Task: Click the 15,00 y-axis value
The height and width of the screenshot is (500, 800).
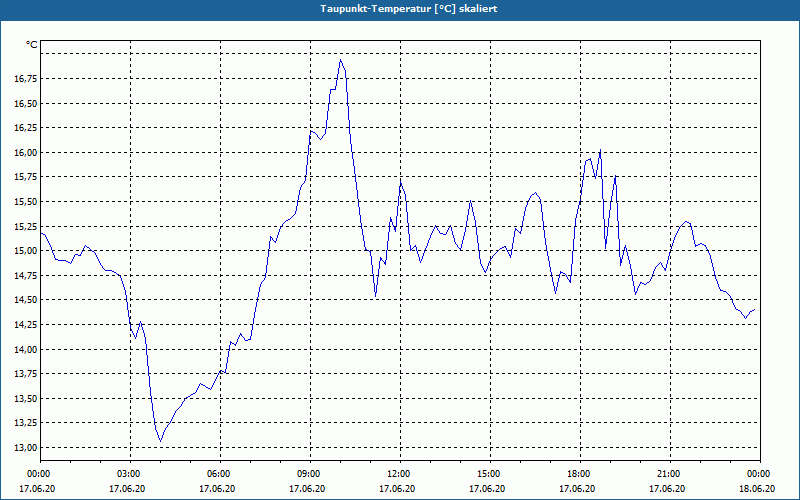Action: point(24,251)
